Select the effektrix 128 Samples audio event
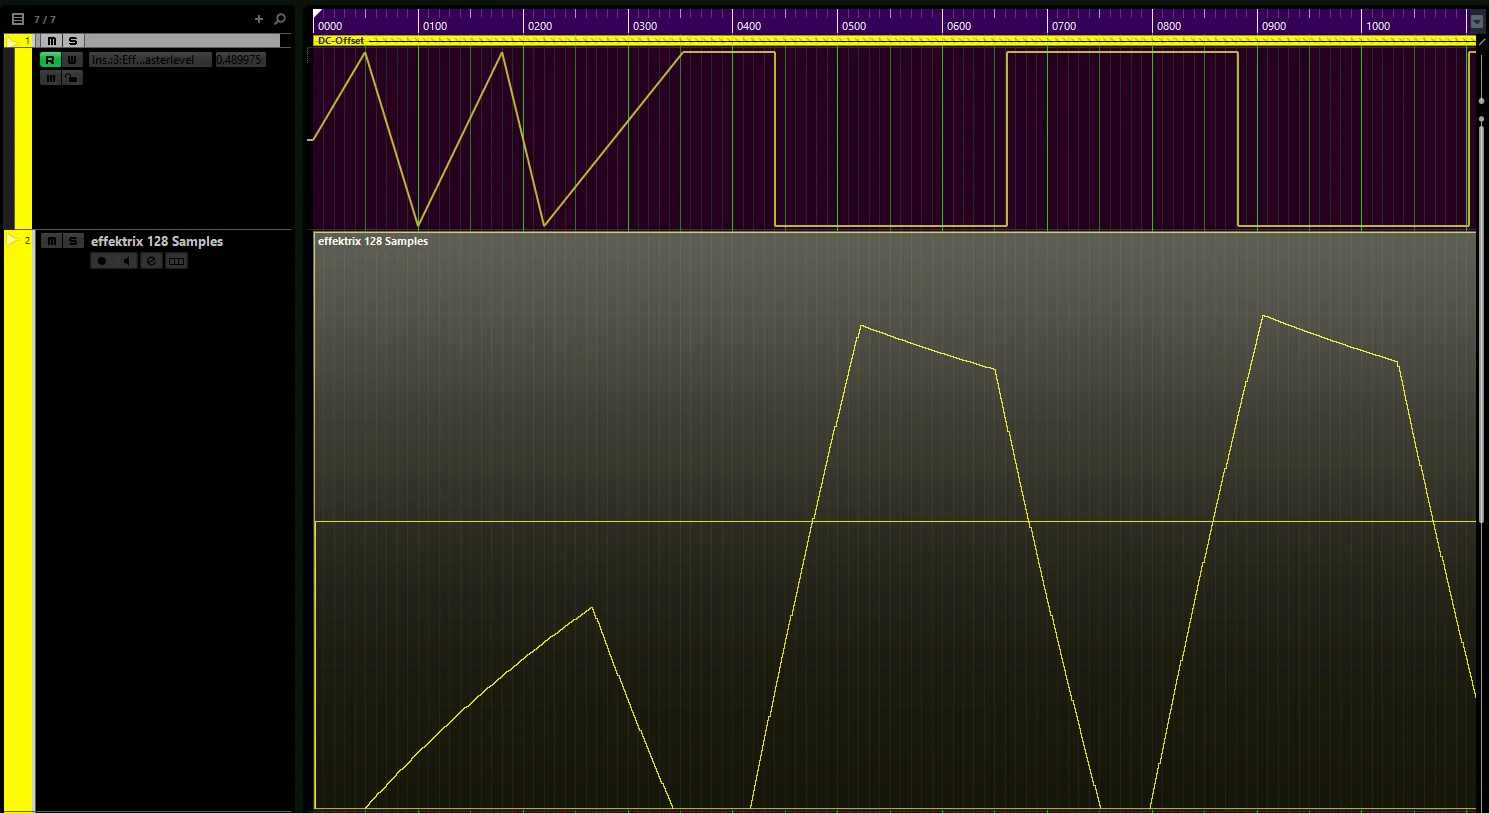 (895, 520)
